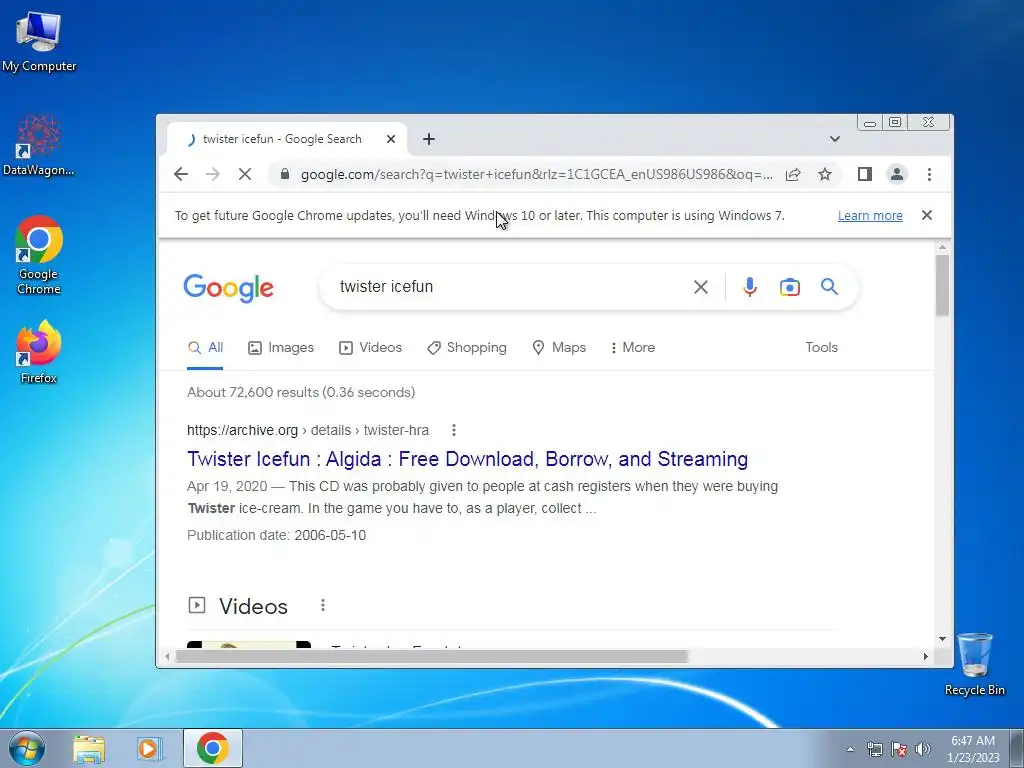Click the archive.org result URL breadcrumb

pyautogui.click(x=308, y=430)
